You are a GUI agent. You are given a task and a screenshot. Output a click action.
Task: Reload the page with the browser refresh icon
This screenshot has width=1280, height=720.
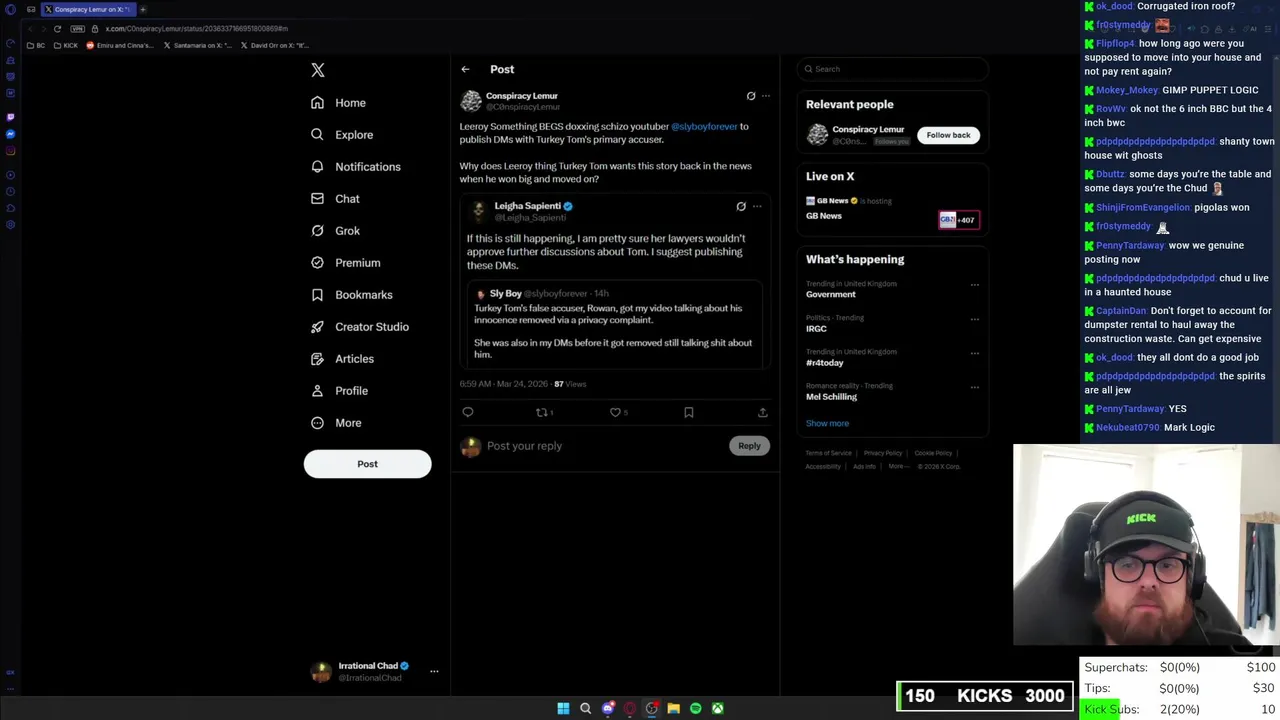[x=57, y=28]
